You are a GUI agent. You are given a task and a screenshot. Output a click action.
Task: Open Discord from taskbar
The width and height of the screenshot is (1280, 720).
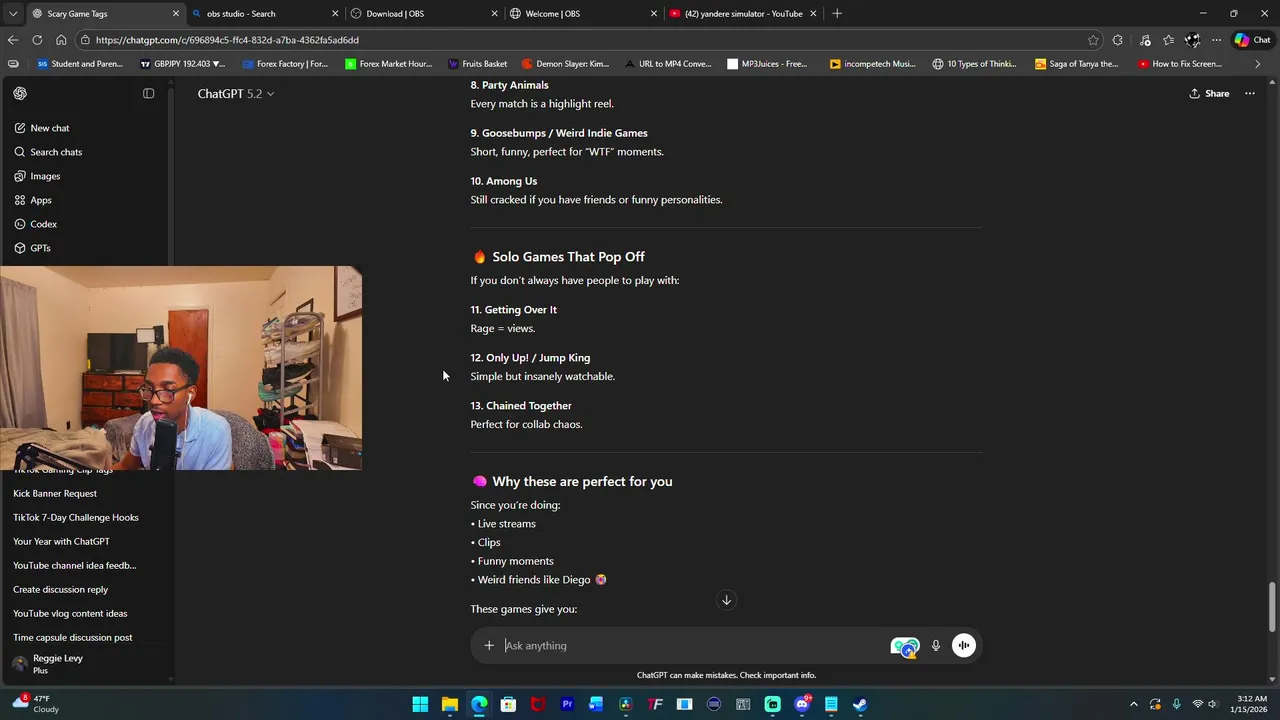(x=801, y=704)
